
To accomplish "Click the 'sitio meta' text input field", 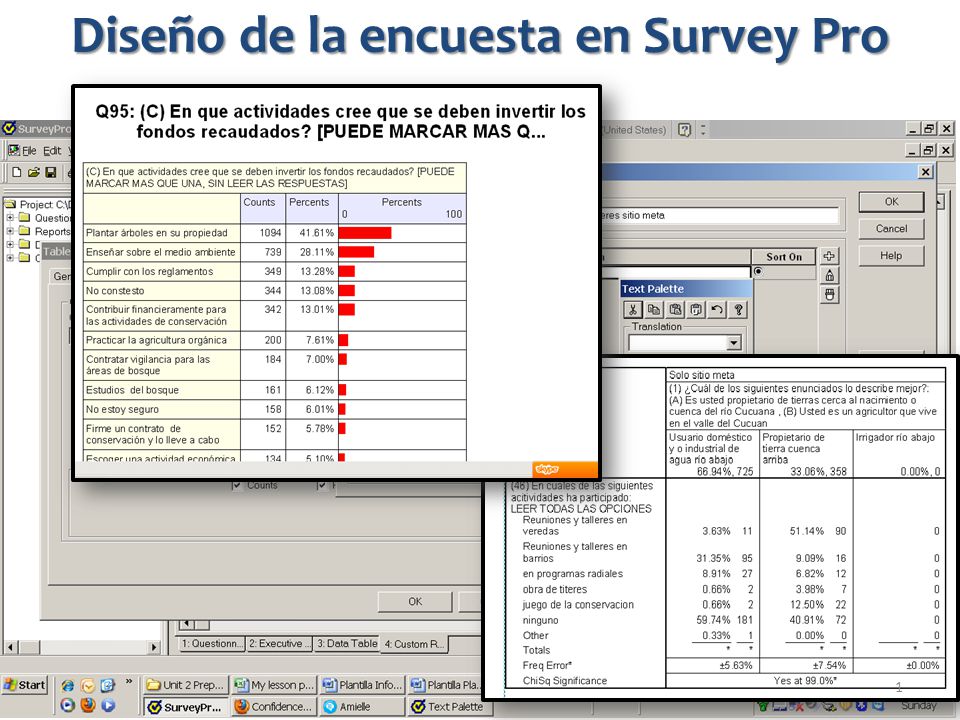I will click(x=720, y=216).
